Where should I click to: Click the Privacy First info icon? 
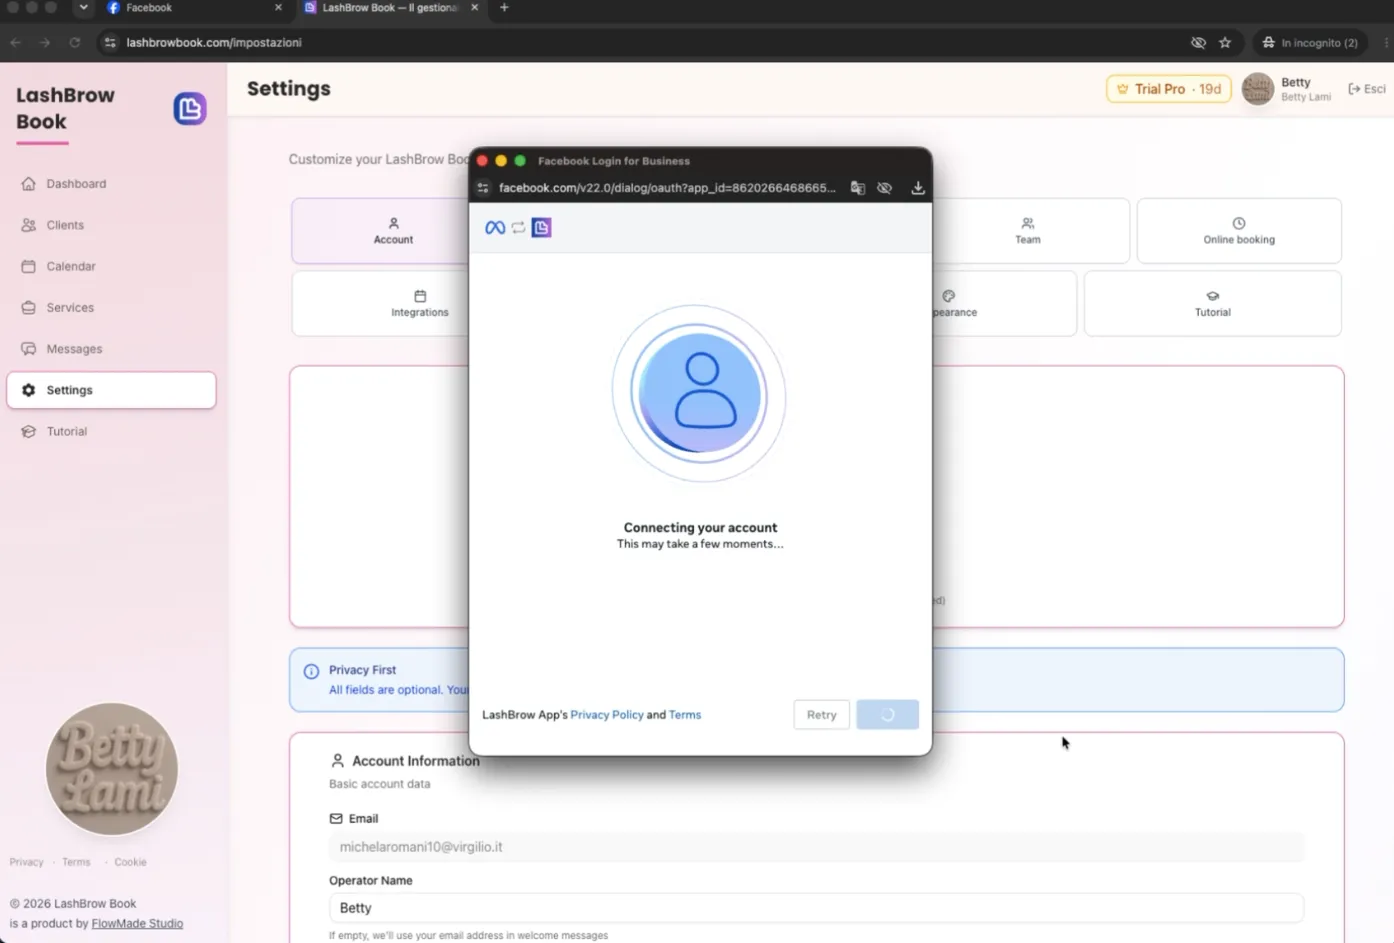(311, 671)
